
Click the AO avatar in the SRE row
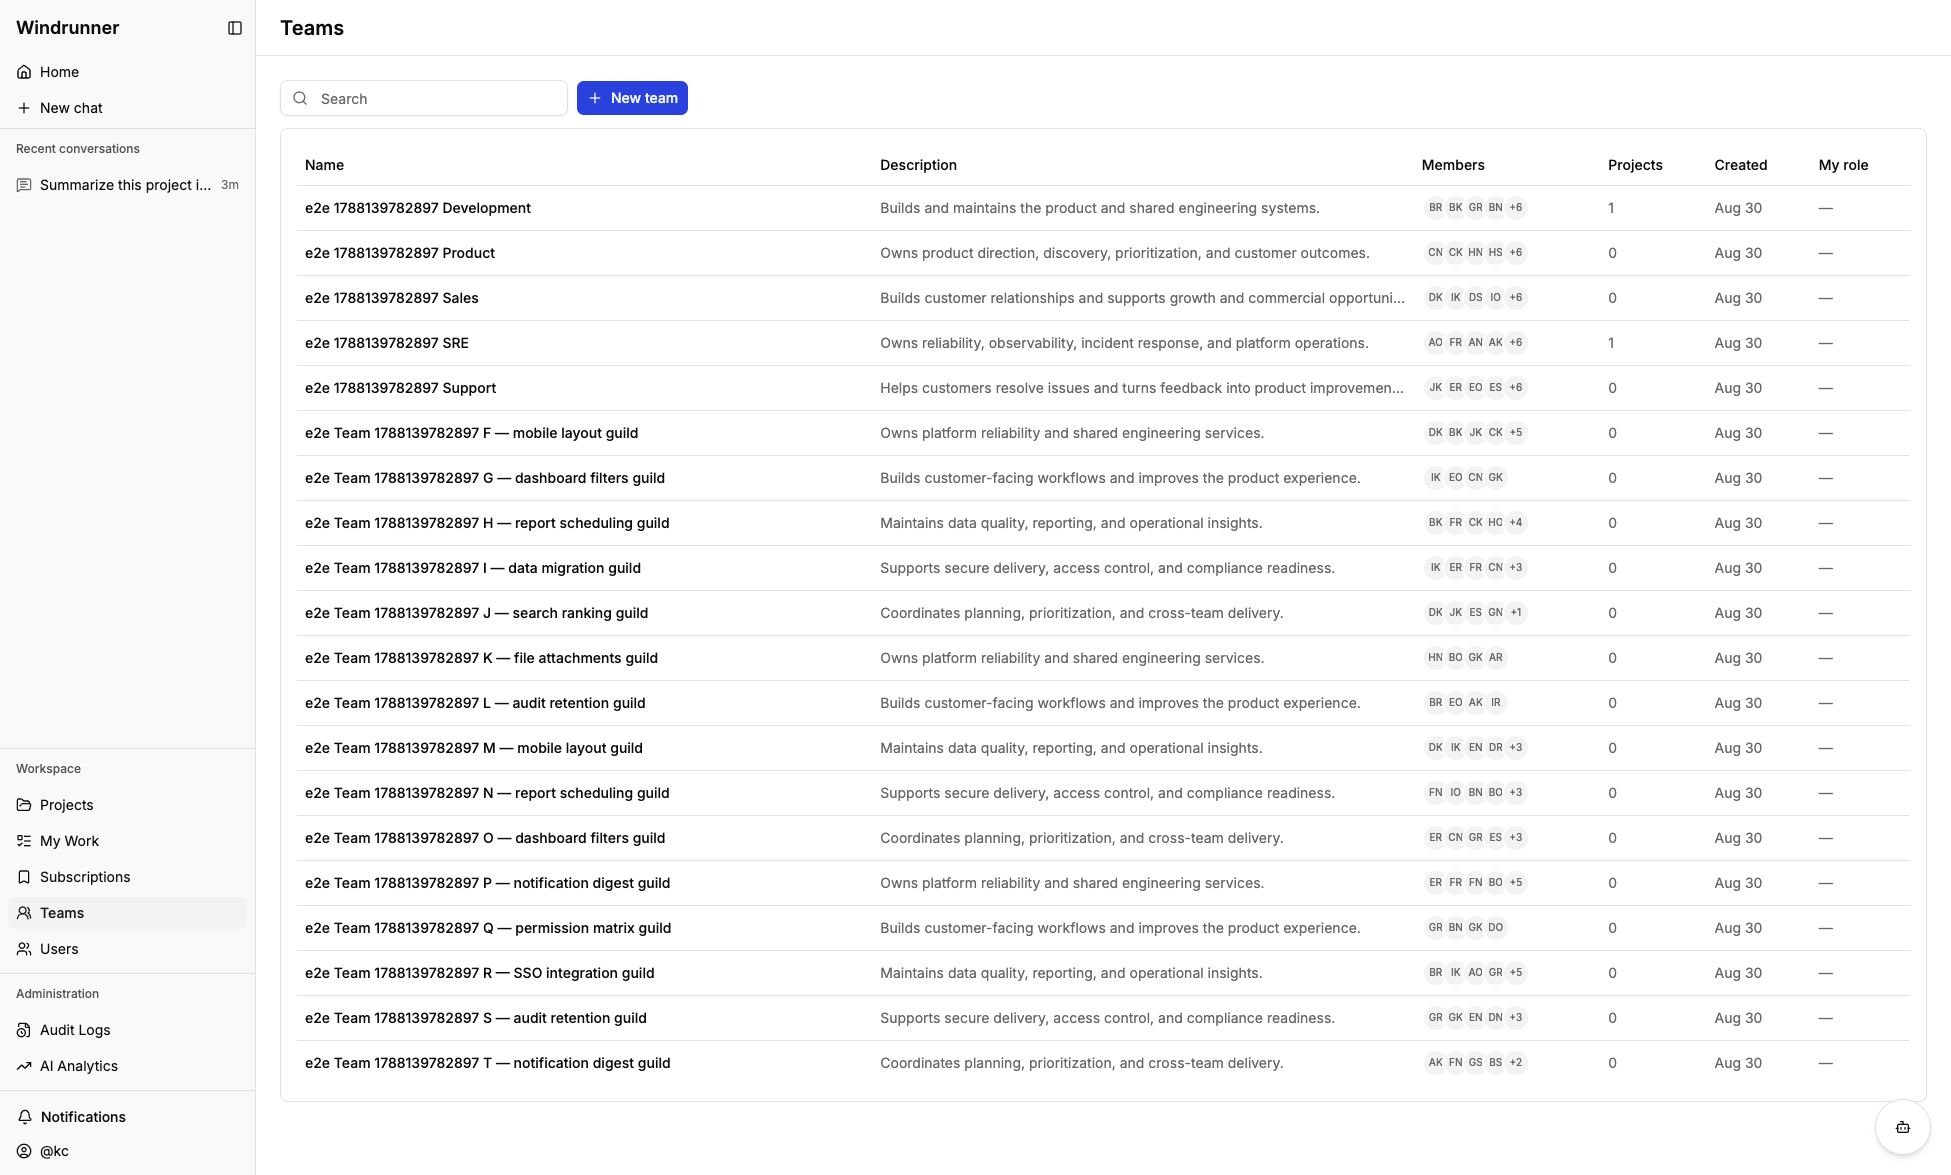pos(1435,343)
